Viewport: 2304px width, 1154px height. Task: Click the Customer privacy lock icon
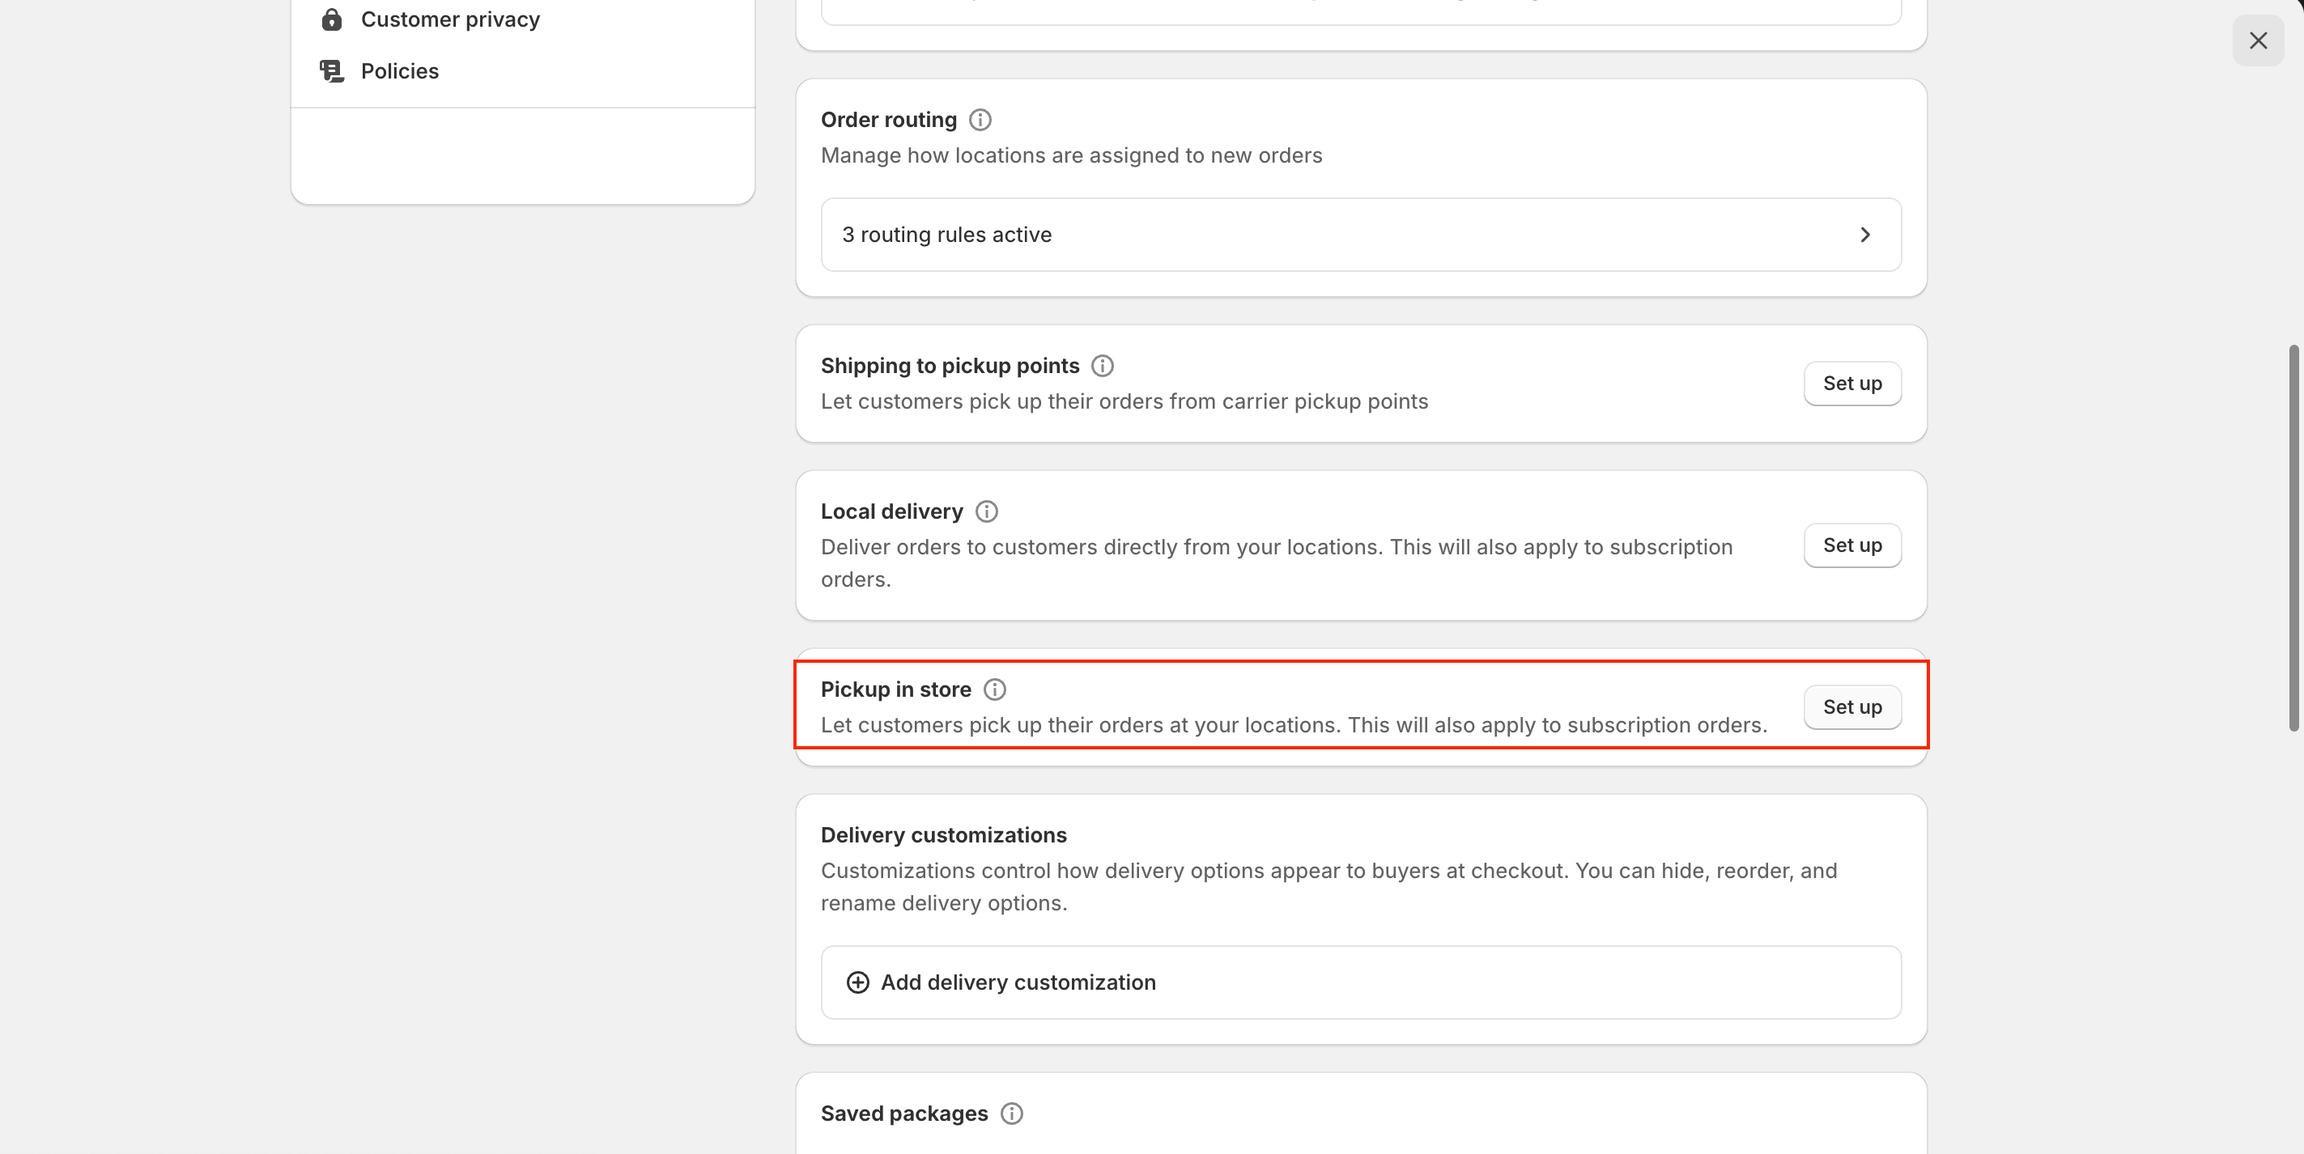pyautogui.click(x=331, y=19)
